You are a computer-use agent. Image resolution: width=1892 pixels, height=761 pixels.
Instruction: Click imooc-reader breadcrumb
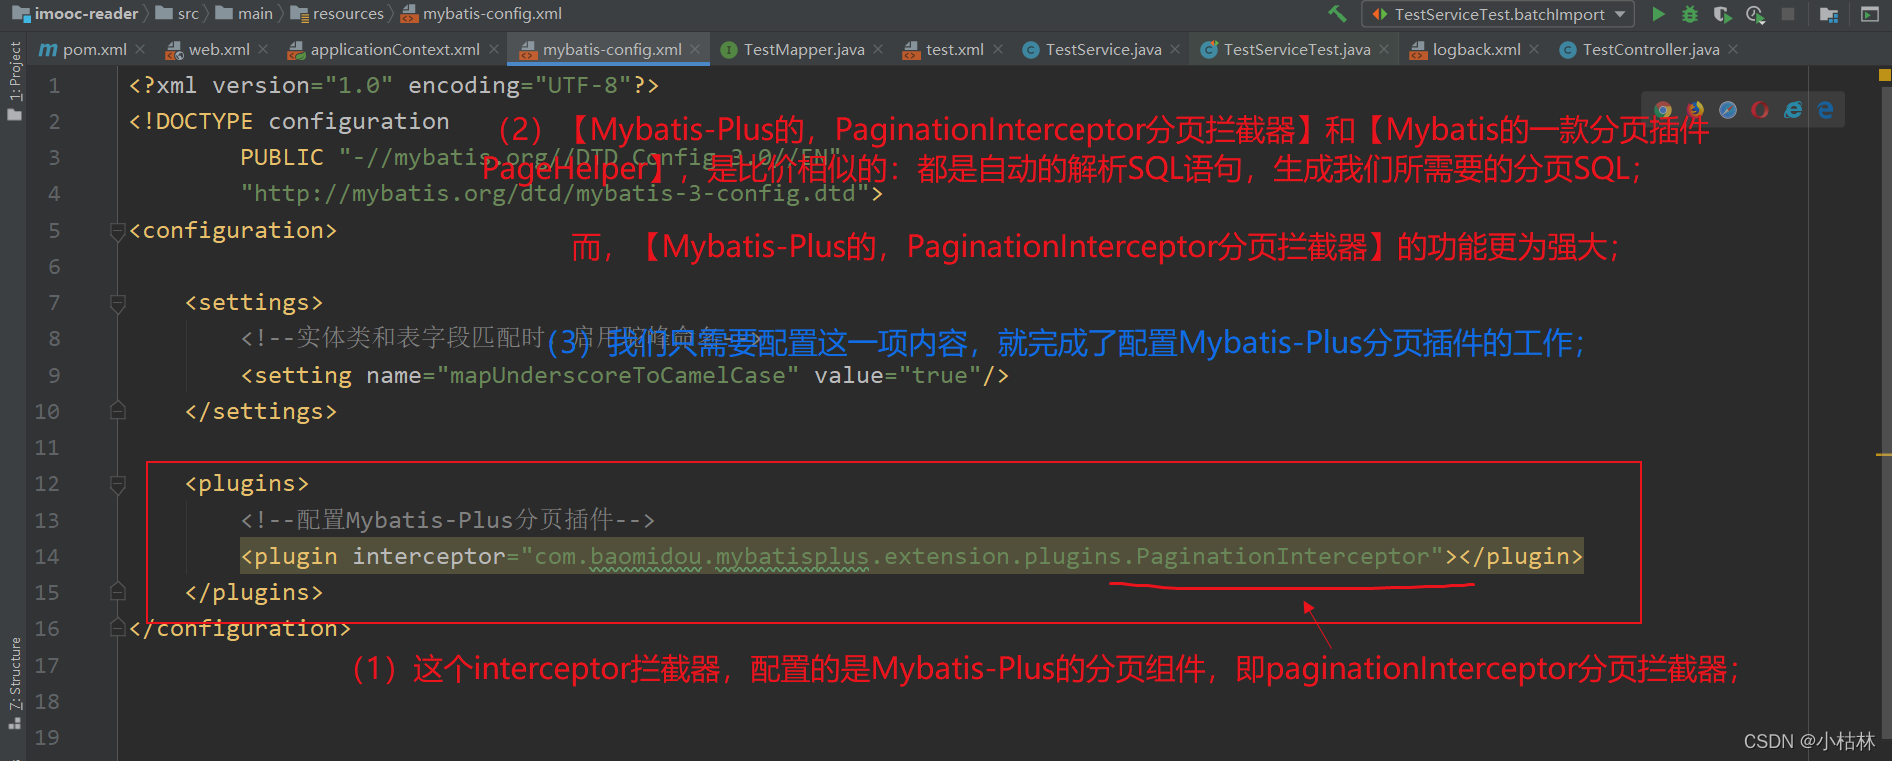[75, 14]
